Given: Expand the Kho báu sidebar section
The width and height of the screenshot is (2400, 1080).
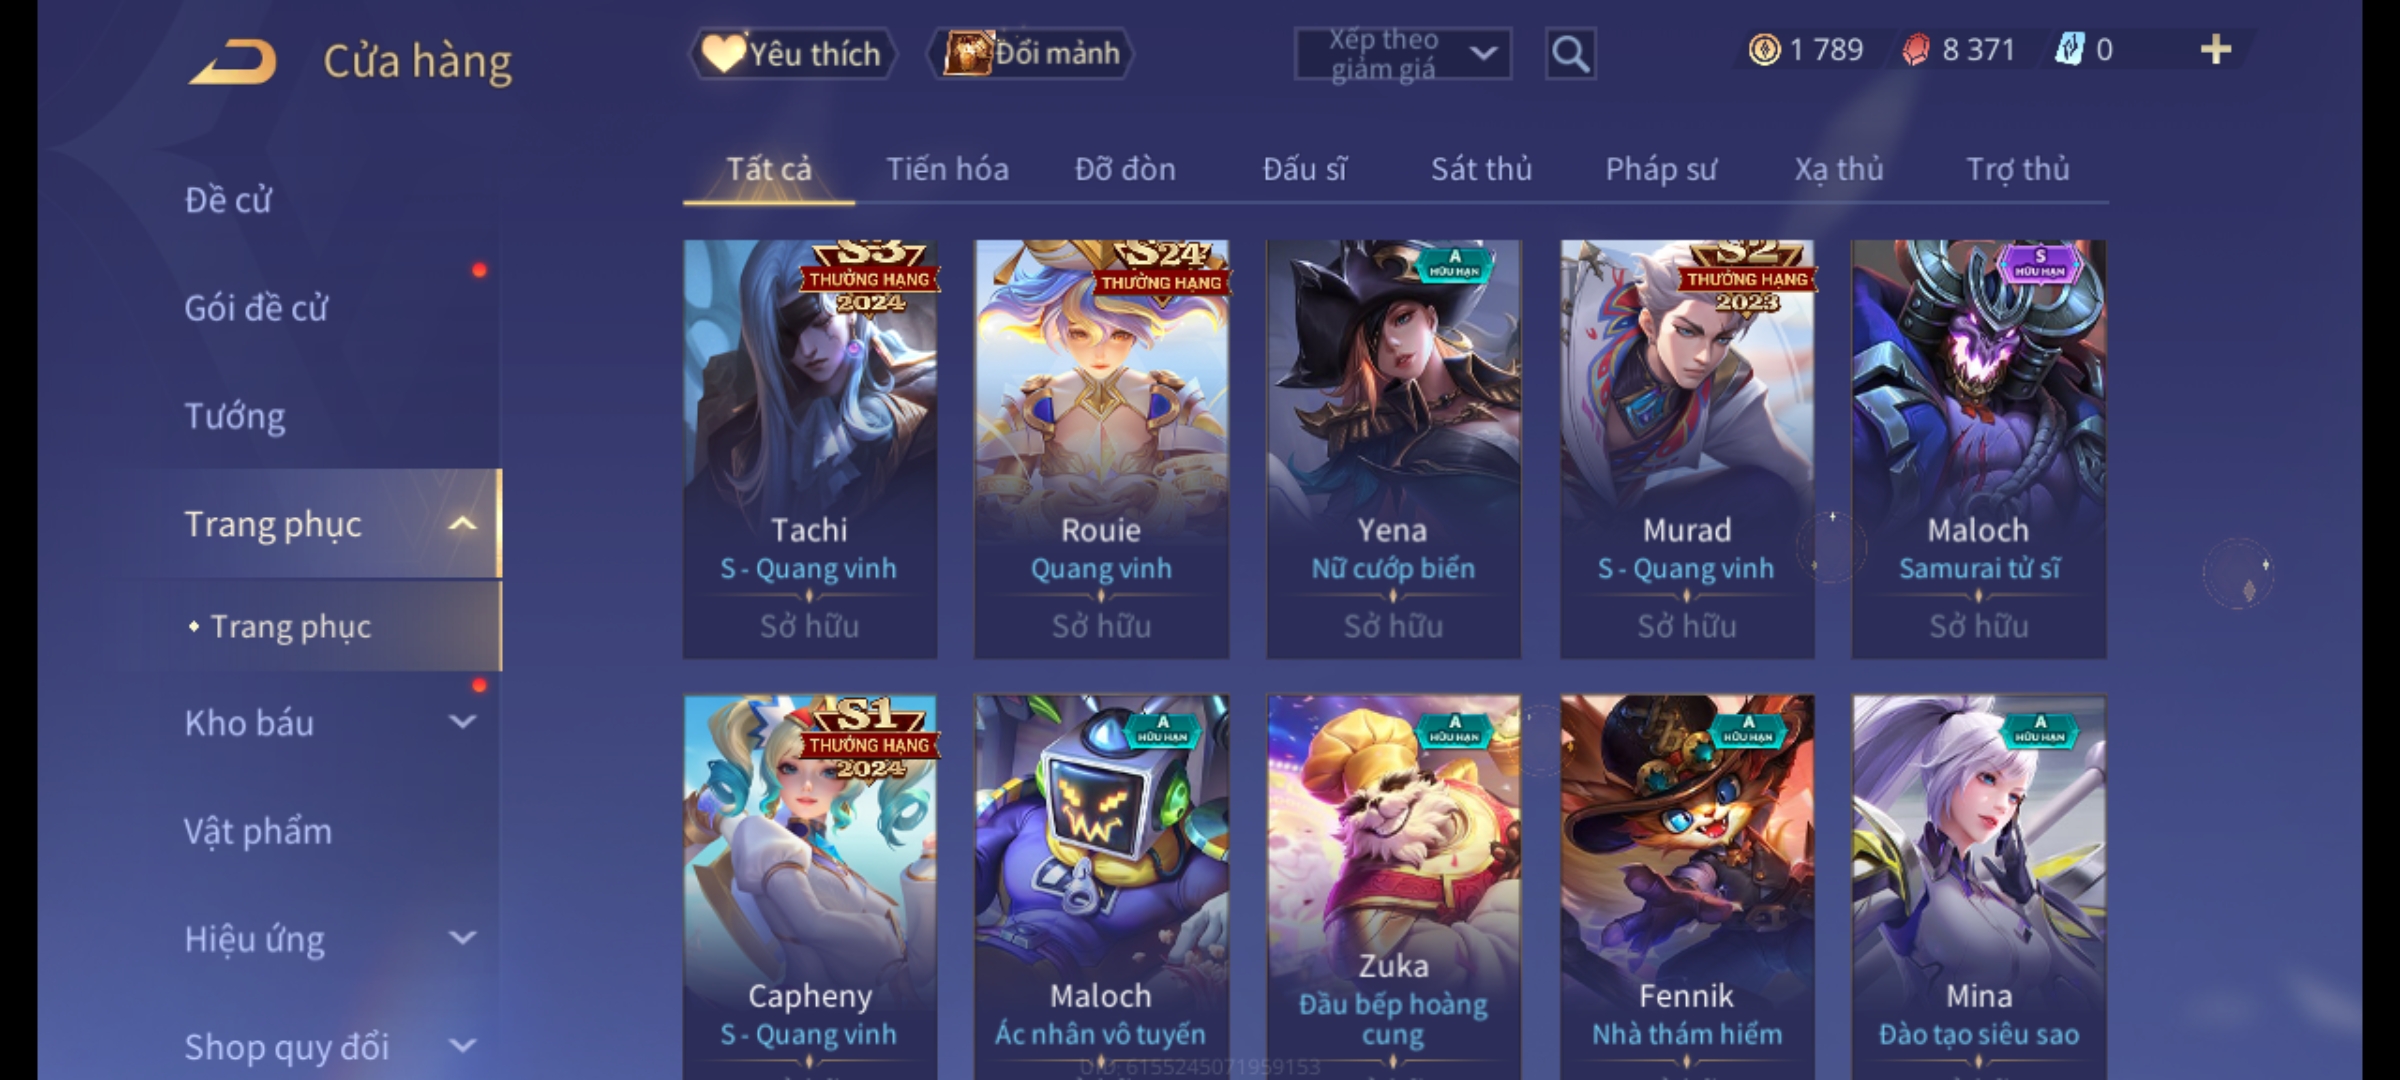Looking at the screenshot, I should tap(462, 722).
